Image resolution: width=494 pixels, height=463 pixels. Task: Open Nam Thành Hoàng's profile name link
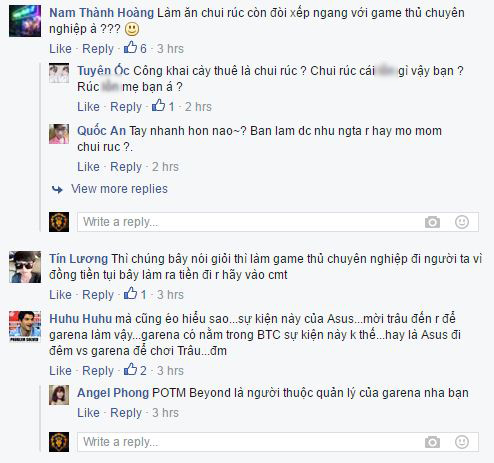(x=101, y=13)
